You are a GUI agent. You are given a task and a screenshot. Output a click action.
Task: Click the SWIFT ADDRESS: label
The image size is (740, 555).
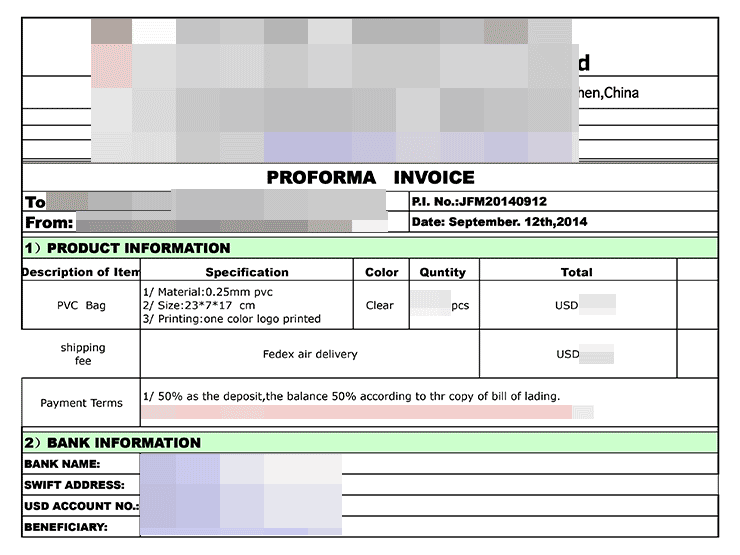(75, 485)
